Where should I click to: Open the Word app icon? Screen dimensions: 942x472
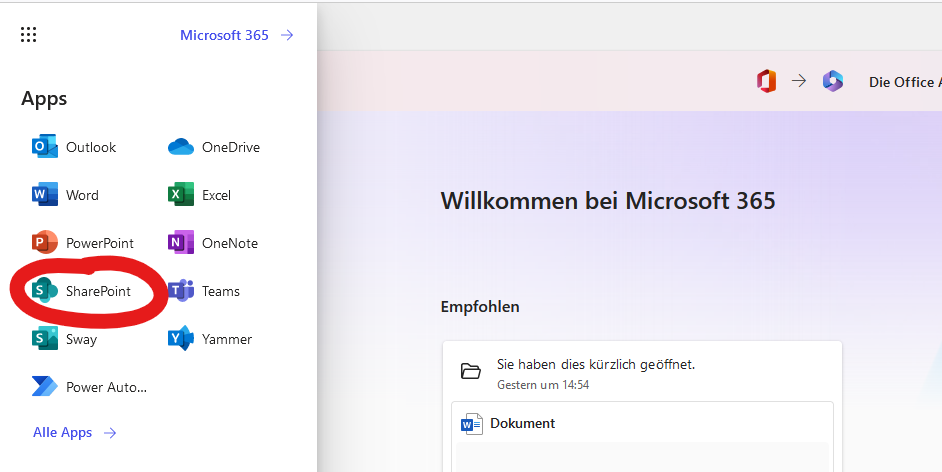pyautogui.click(x=45, y=195)
